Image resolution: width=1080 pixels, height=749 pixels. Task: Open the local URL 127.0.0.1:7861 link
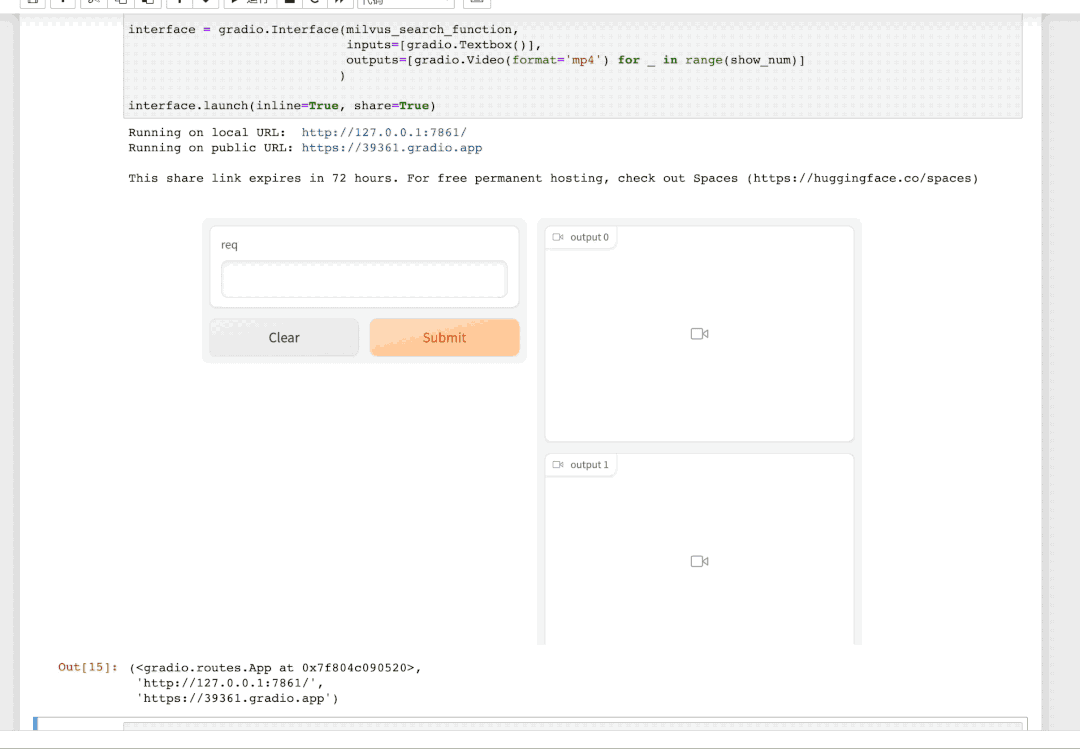tap(384, 133)
